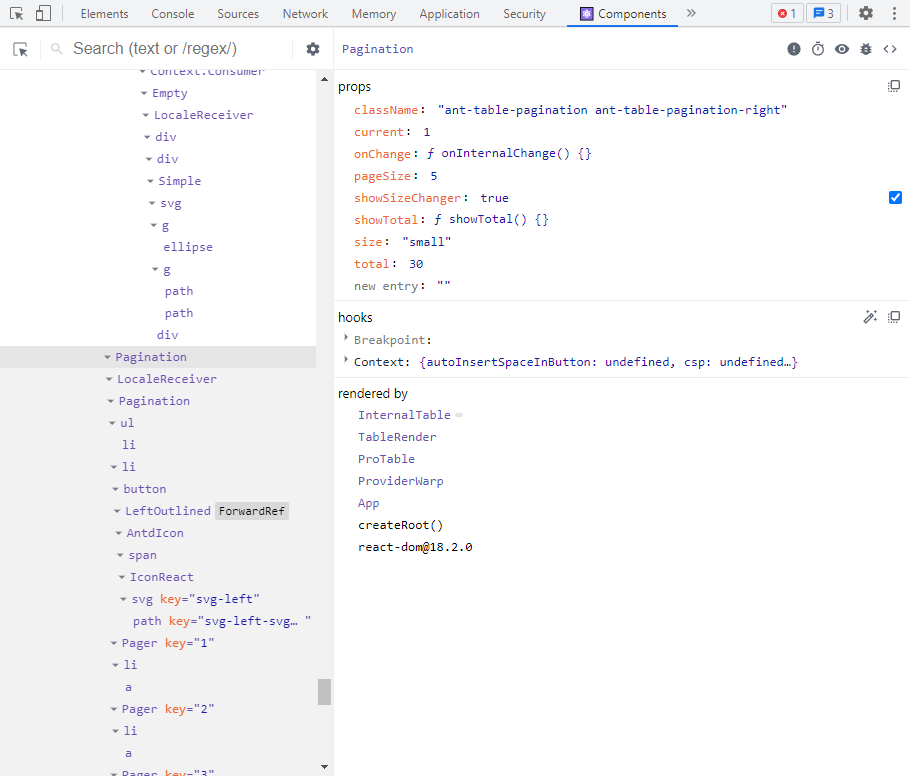Image resolution: width=910 pixels, height=776 pixels.
Task: Select Pager key 2 node
Action: click(168, 709)
